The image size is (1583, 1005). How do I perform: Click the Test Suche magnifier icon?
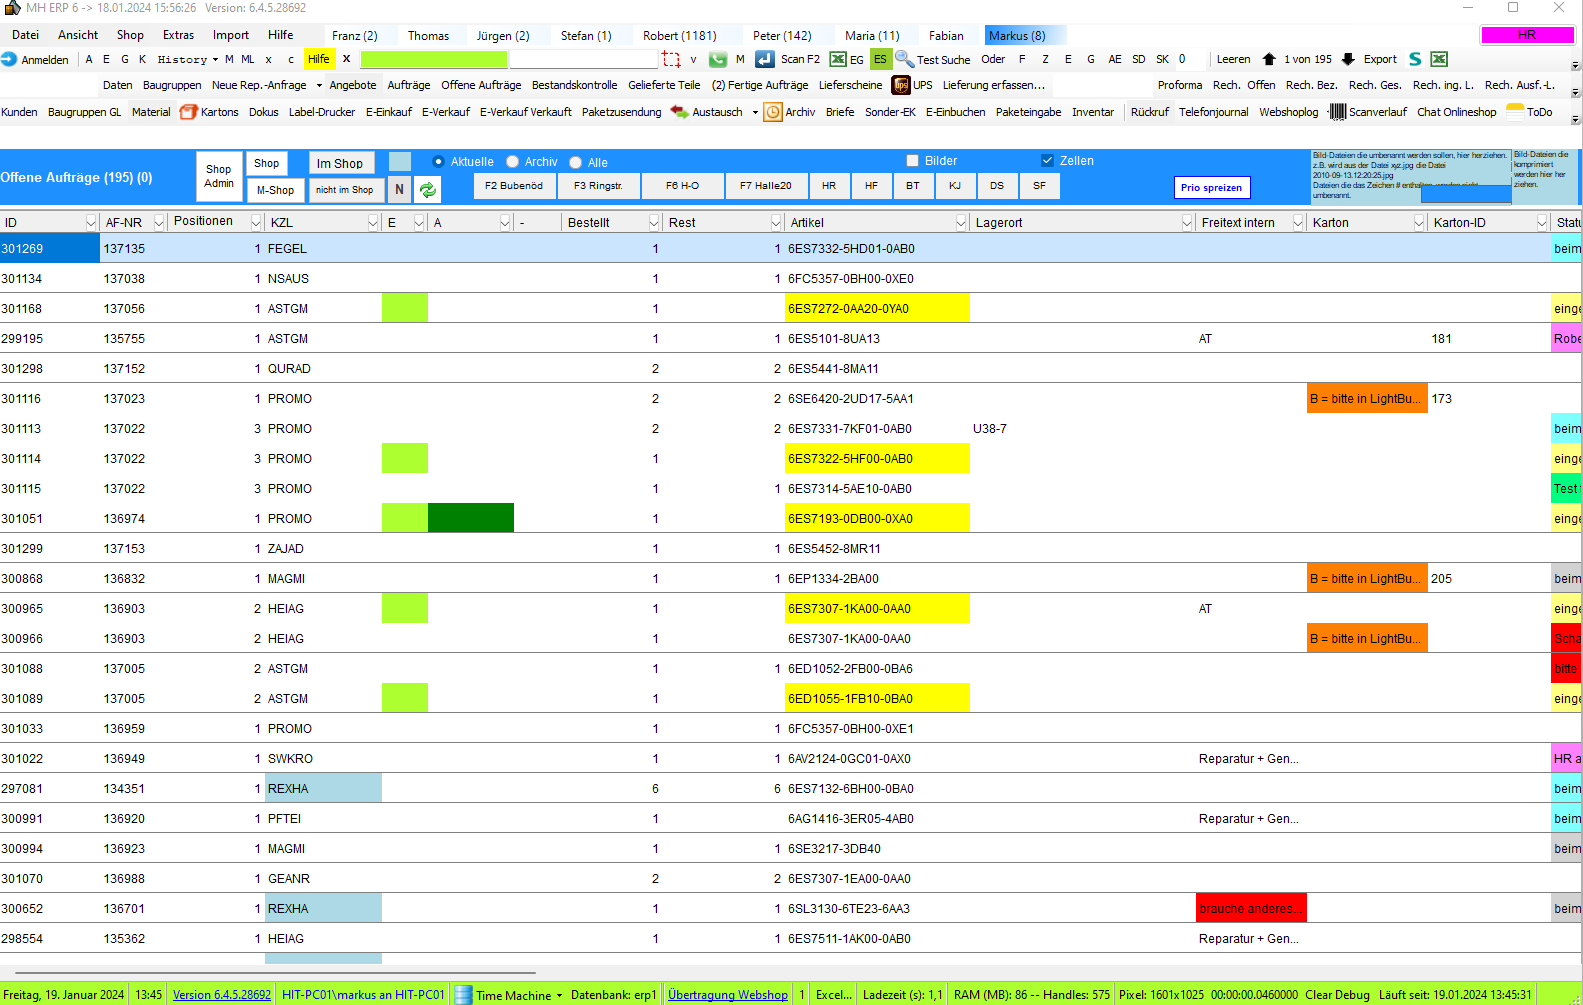tap(904, 59)
